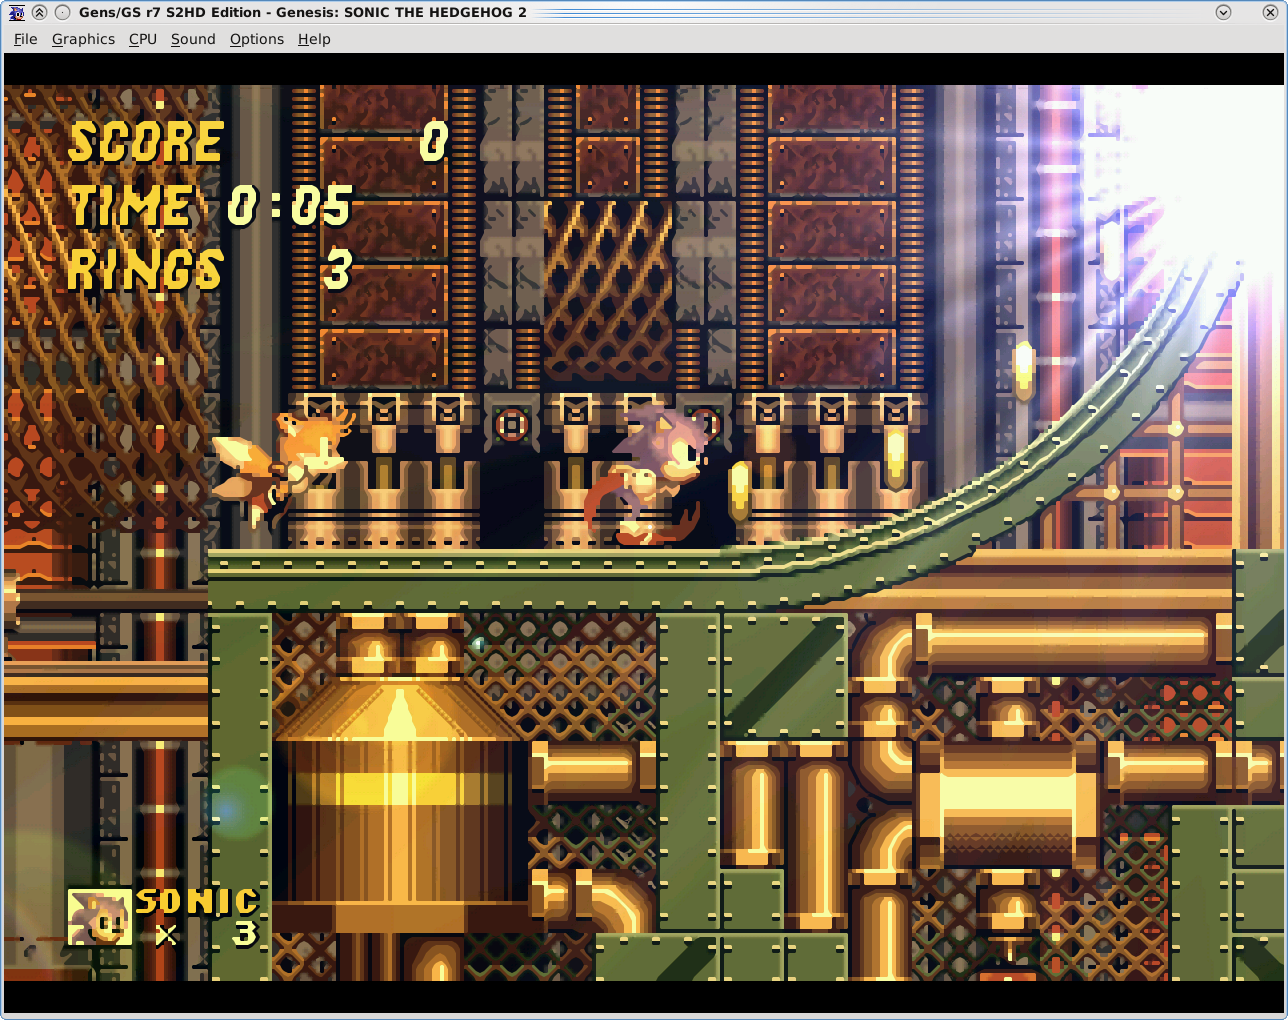1288x1020 pixels.
Task: Click the shade-window up arrows button in title bar
Action: point(39,12)
